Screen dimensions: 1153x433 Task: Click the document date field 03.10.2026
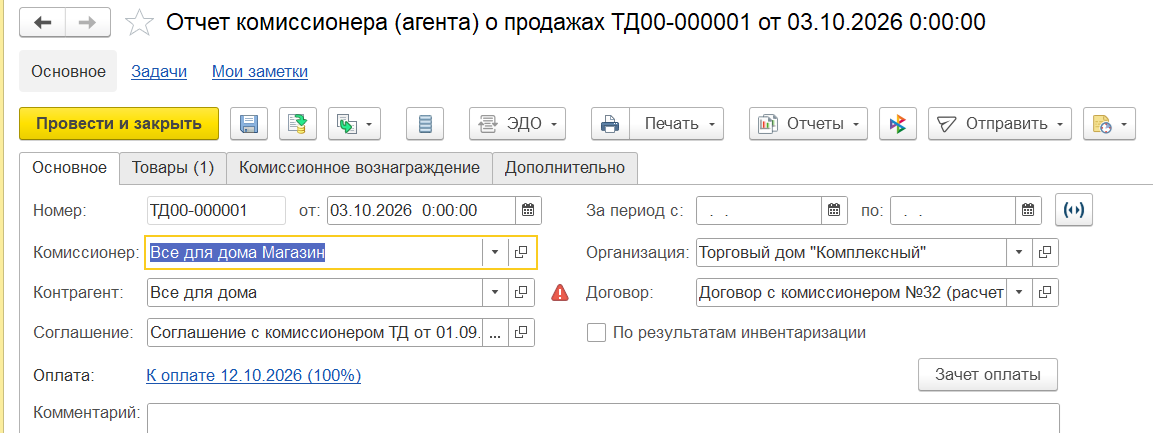pyautogui.click(x=421, y=210)
